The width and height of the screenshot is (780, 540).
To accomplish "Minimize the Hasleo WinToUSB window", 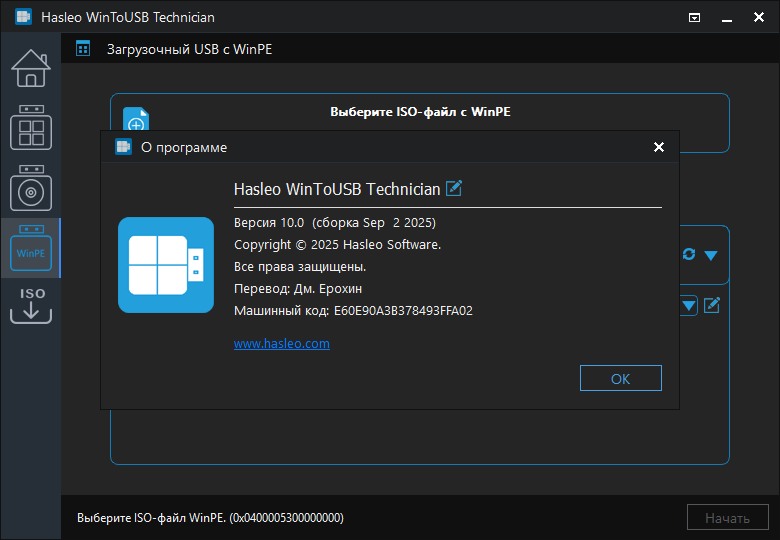I will (x=727, y=18).
